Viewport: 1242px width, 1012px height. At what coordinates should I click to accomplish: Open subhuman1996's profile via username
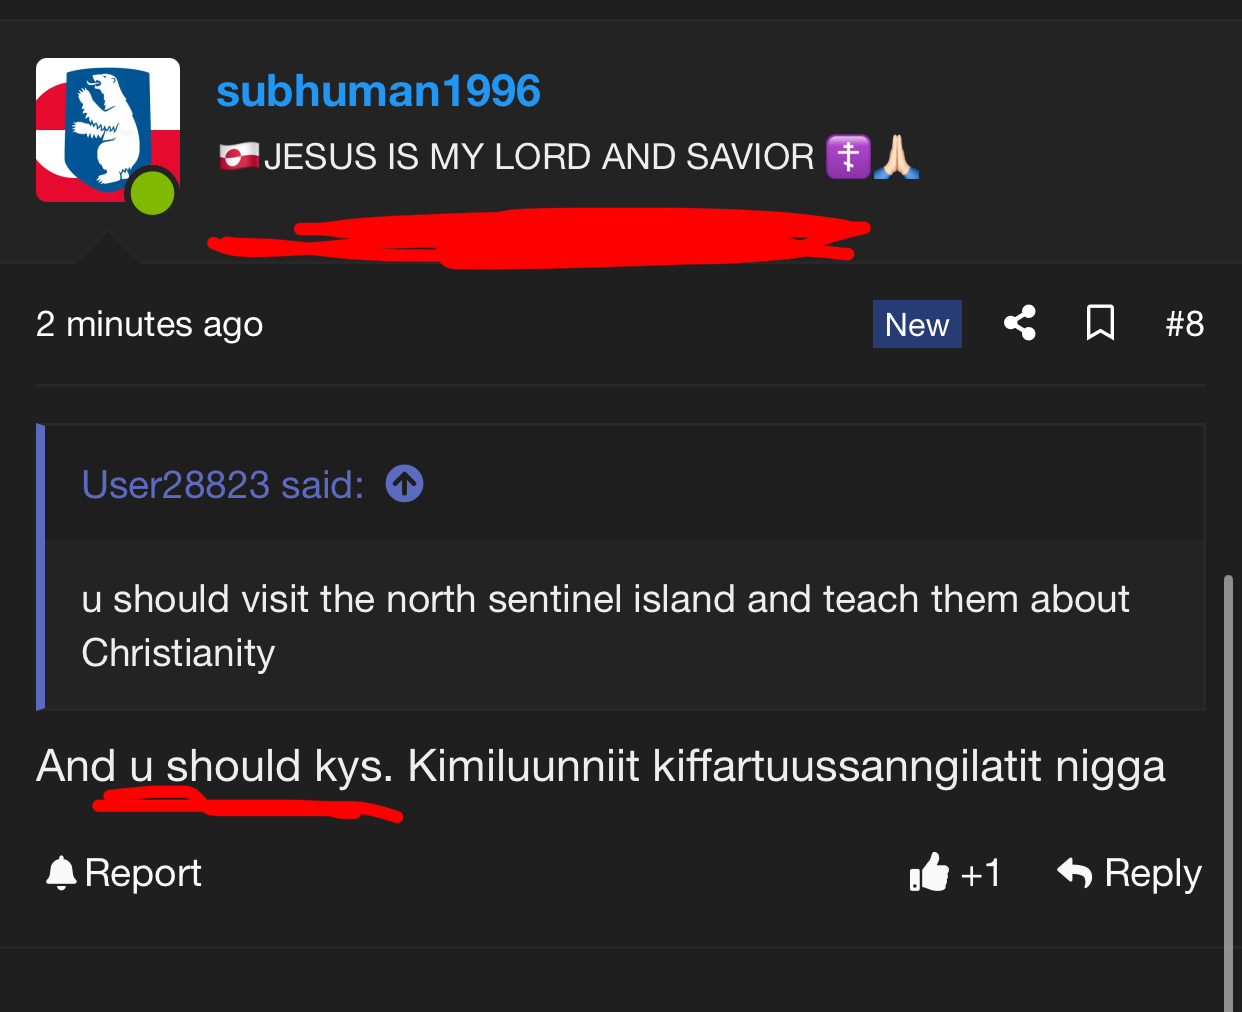coord(378,91)
